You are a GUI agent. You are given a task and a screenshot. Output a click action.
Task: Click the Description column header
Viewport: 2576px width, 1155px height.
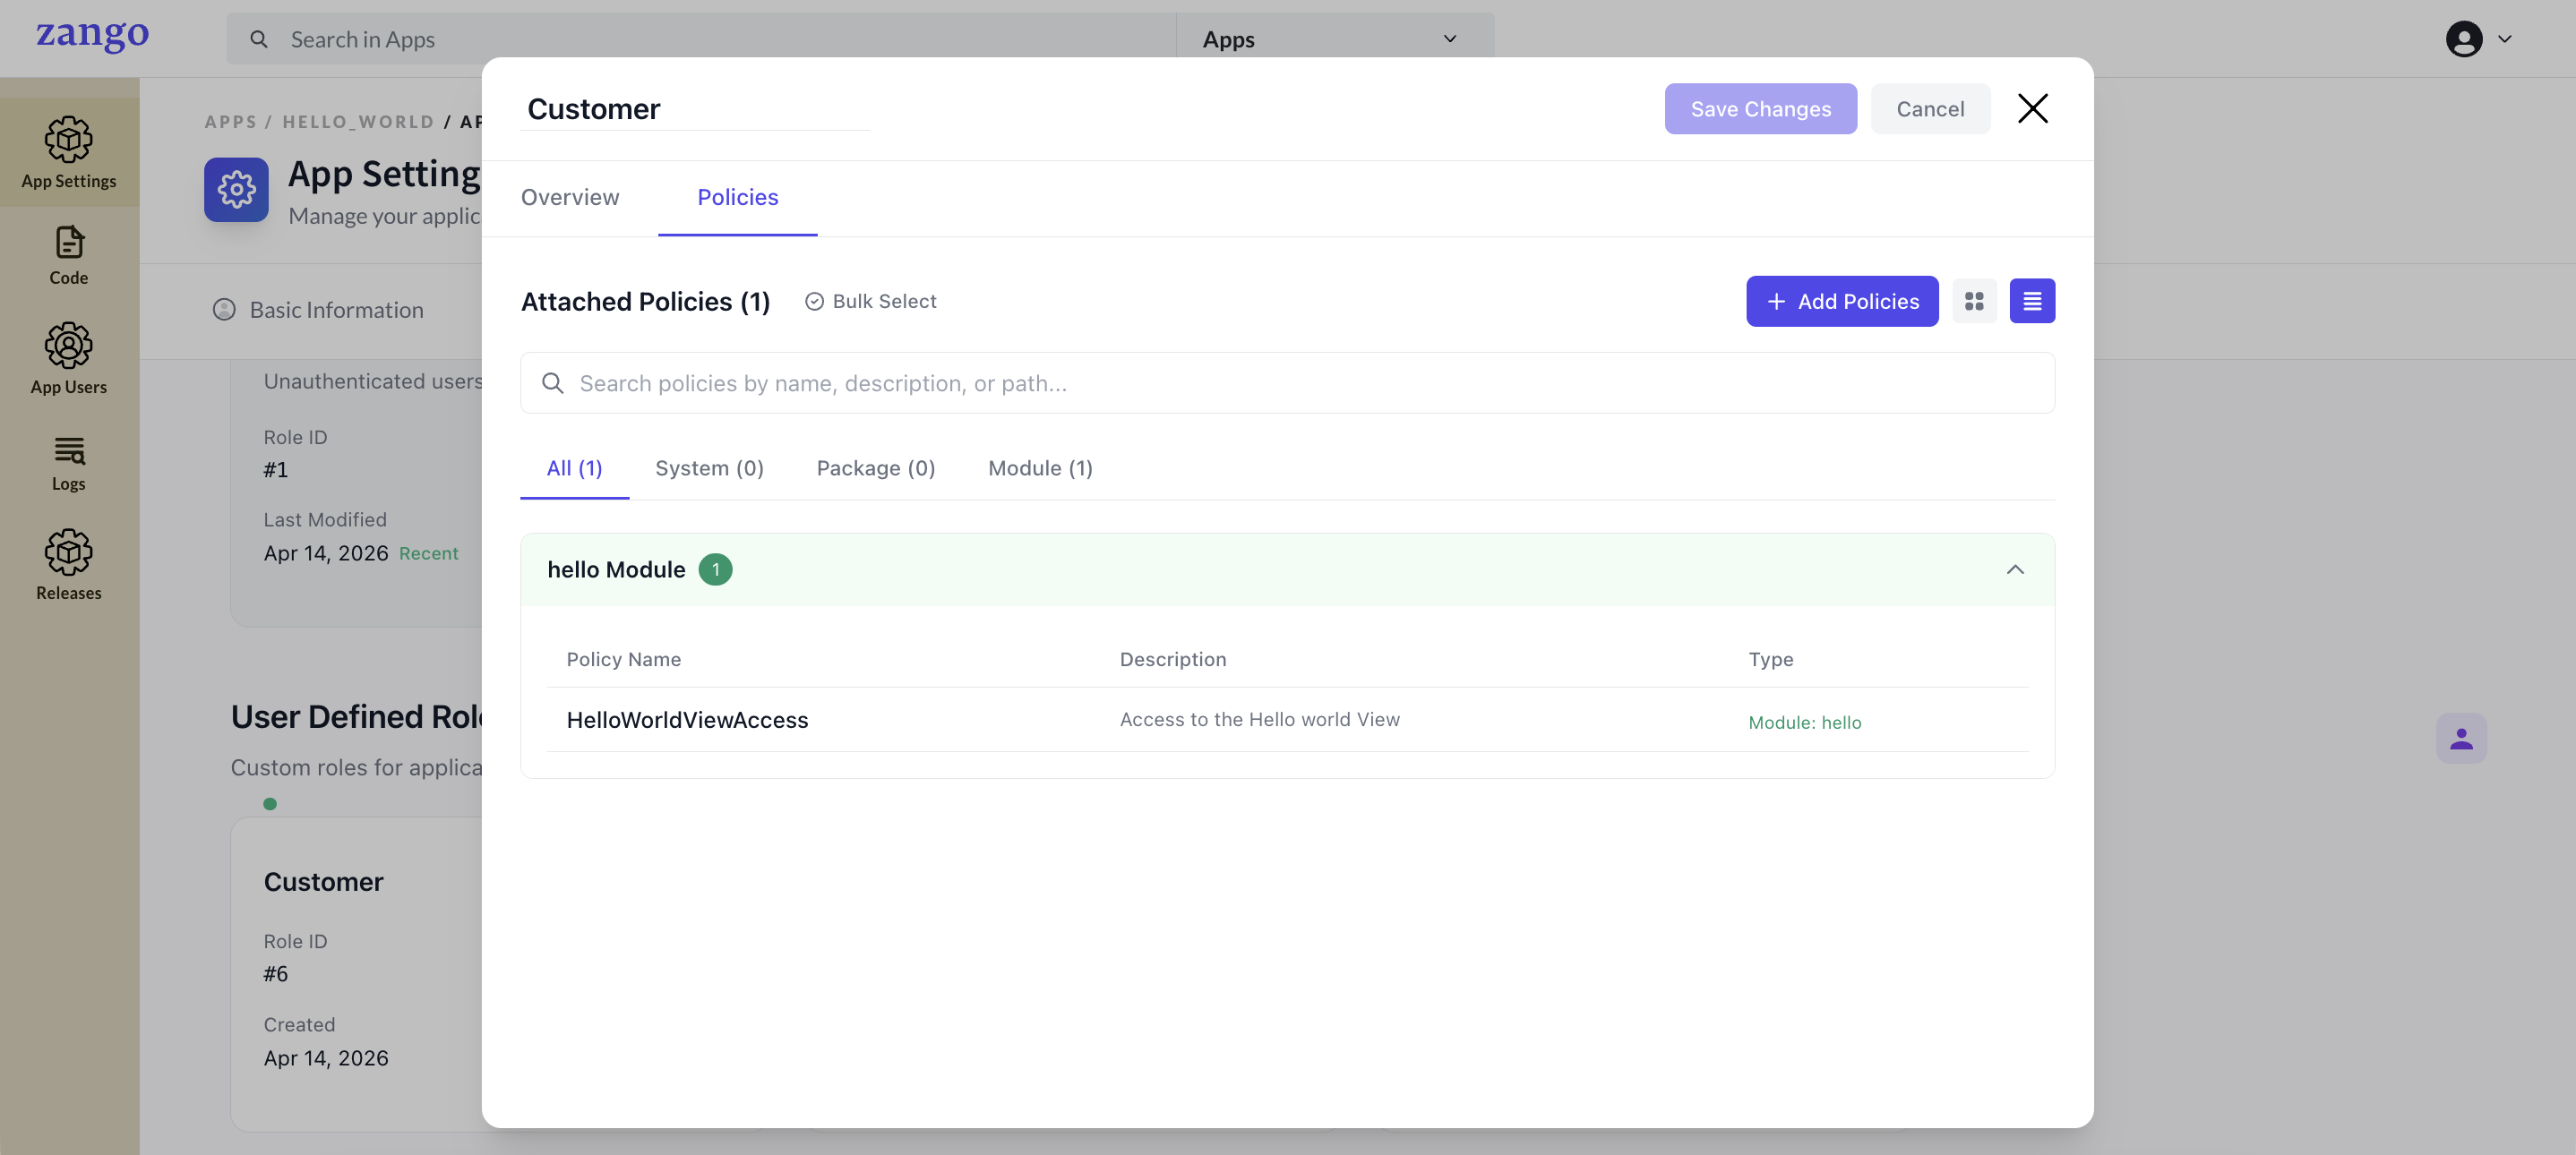coord(1172,659)
